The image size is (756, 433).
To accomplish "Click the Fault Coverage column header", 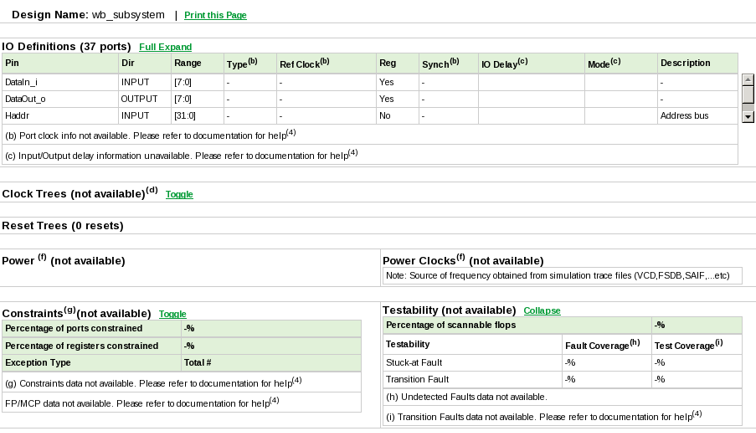I will click(x=605, y=344).
